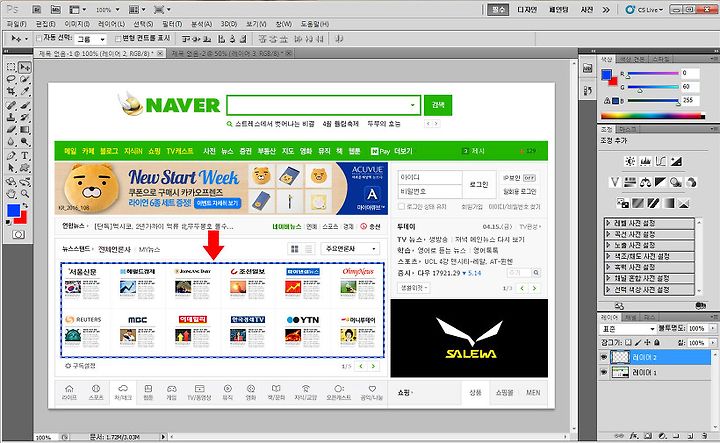
Task: Select the History Brush tool
Action: pos(25,118)
